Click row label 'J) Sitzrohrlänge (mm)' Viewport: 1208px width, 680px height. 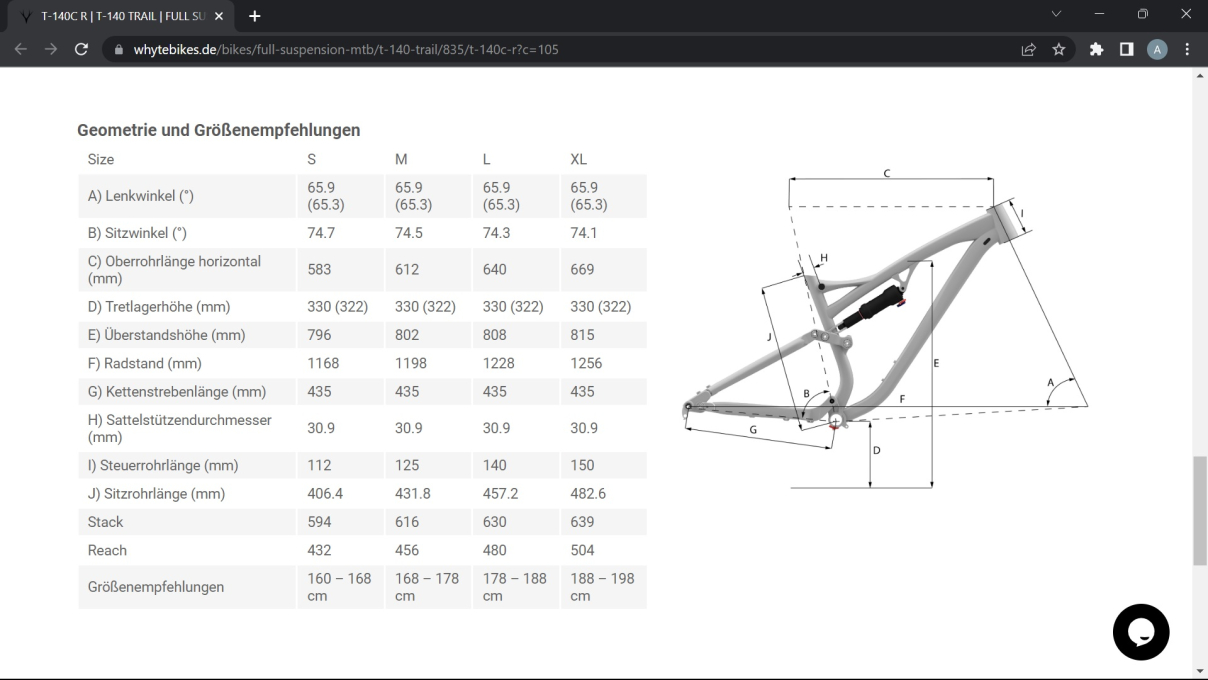156,493
